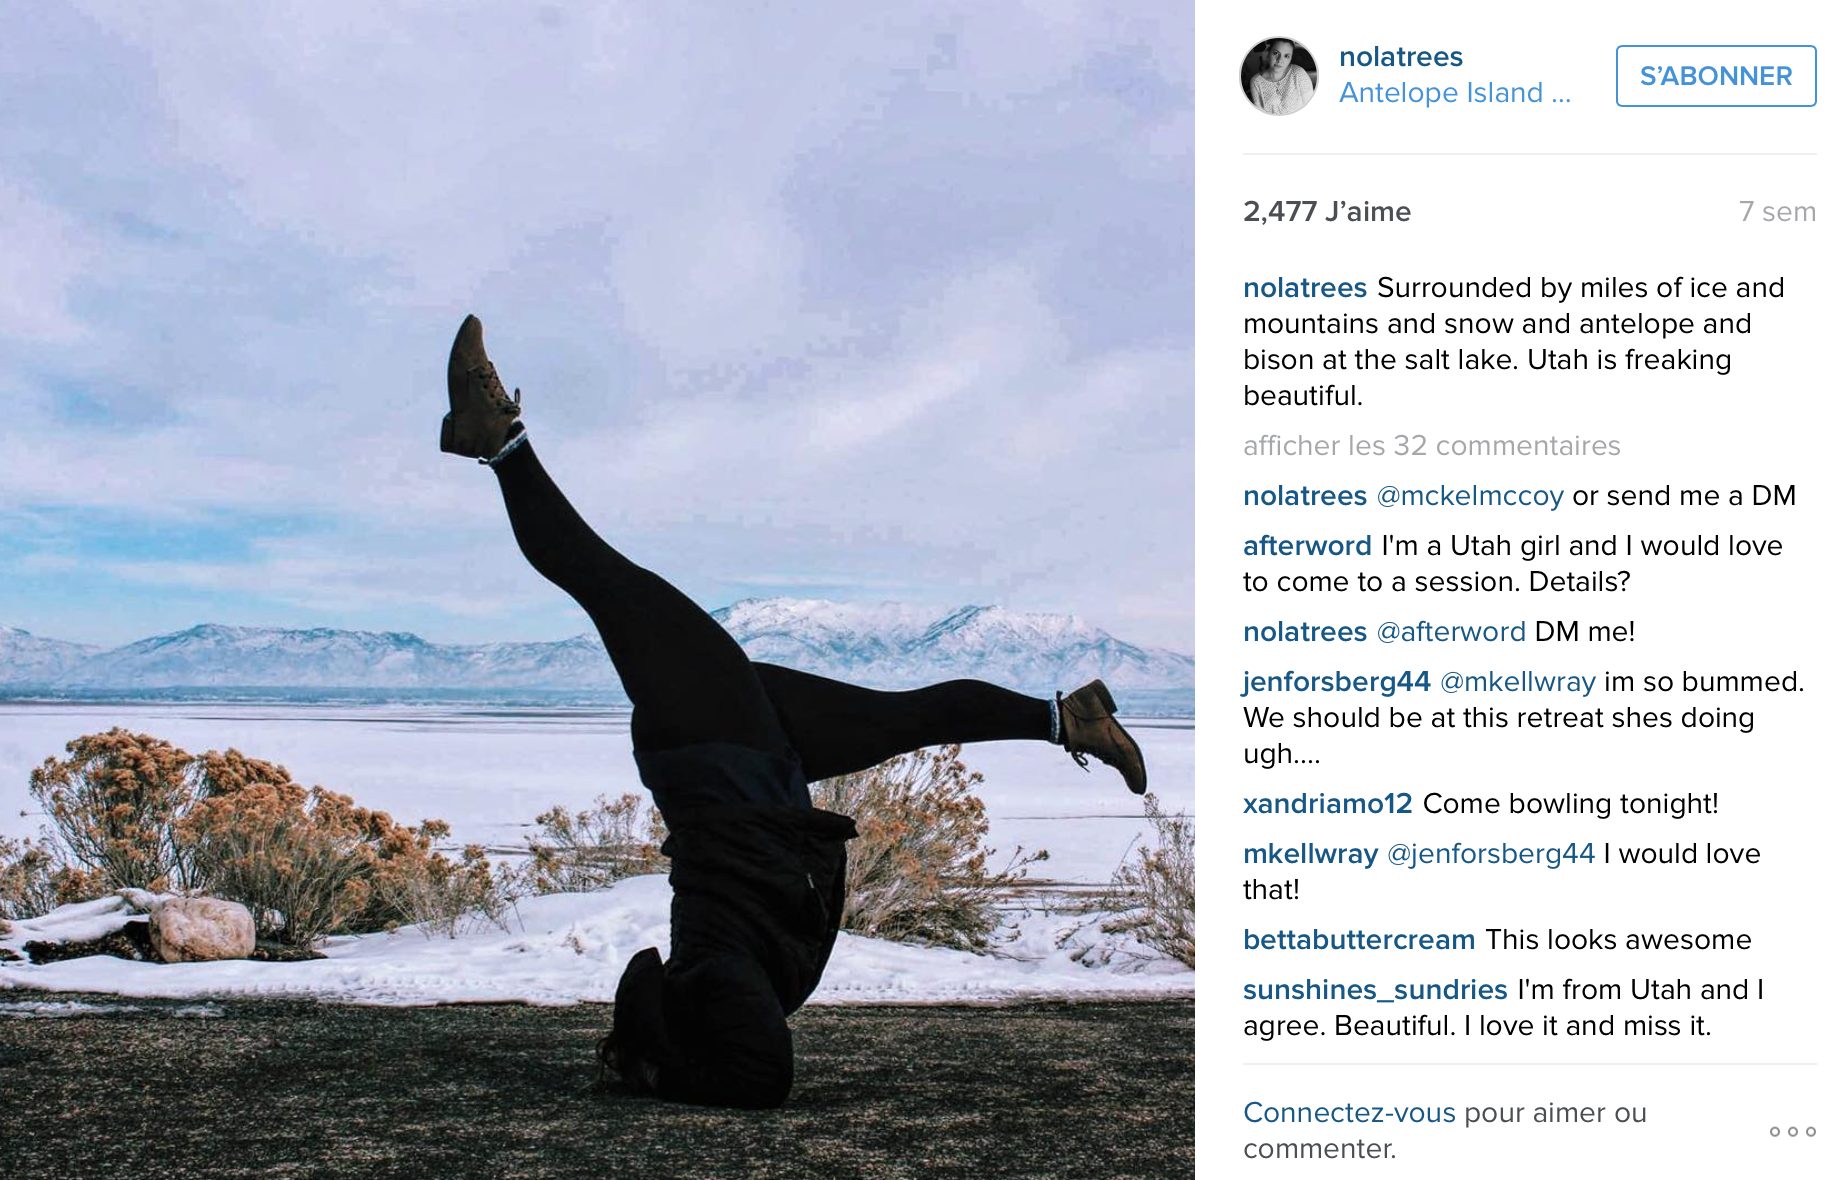The image size is (1844, 1180).
Task: Click the @mkellwray mention link
Action: pos(1518,682)
